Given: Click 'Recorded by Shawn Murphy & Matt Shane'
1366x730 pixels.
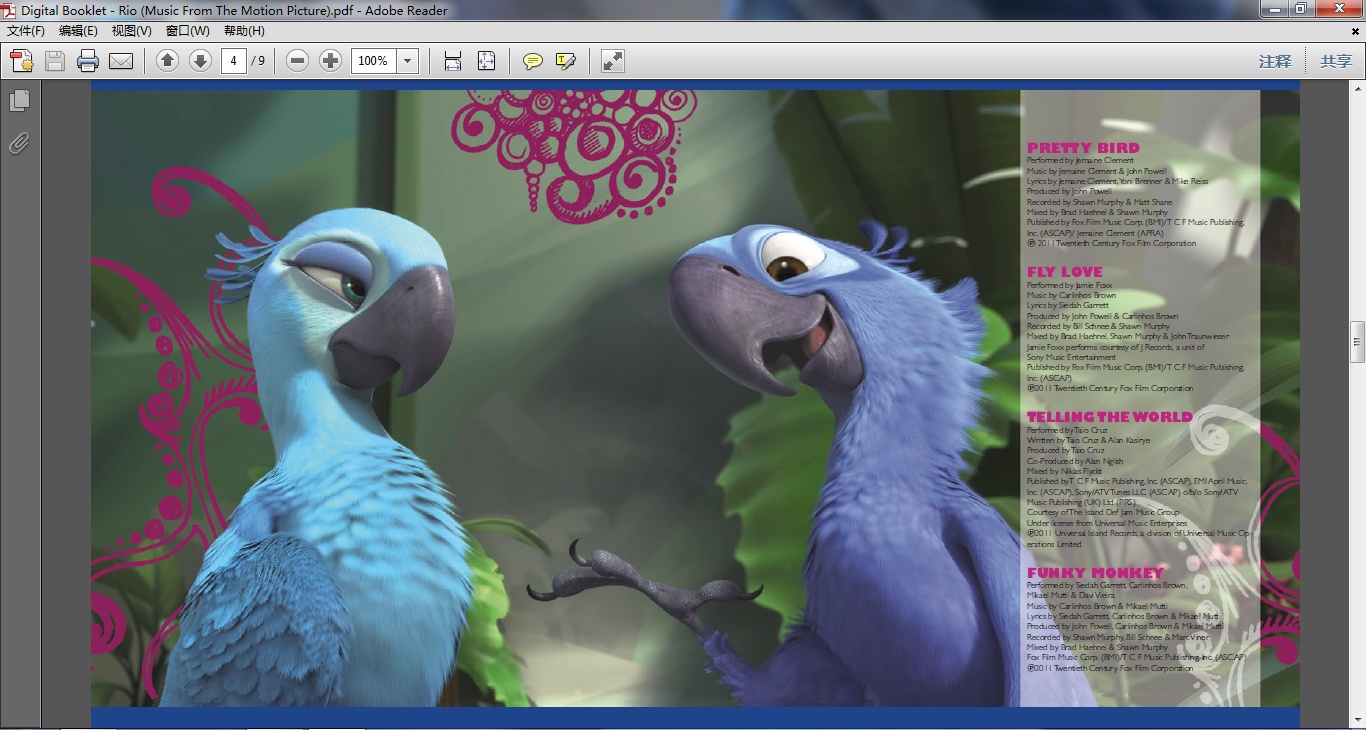Looking at the screenshot, I should click(x=1099, y=202).
